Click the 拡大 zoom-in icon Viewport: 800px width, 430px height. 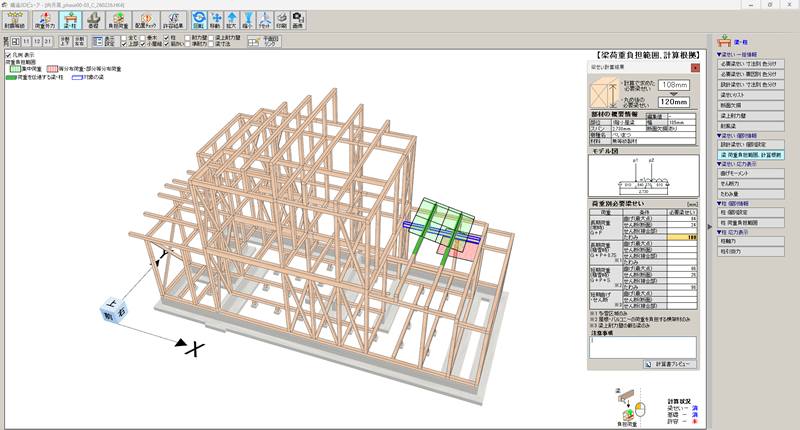232,19
